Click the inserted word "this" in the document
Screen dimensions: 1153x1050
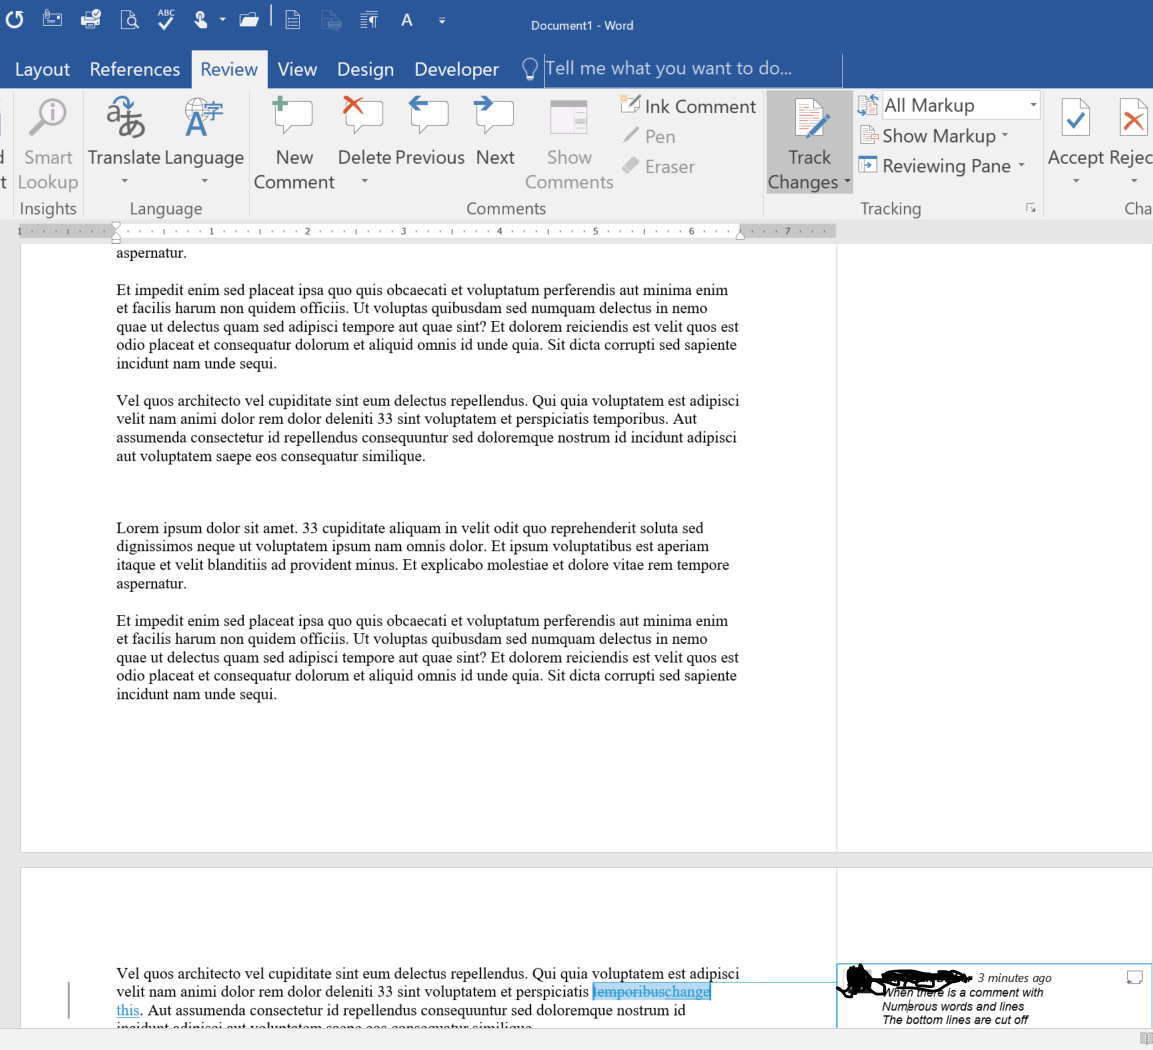click(128, 1010)
